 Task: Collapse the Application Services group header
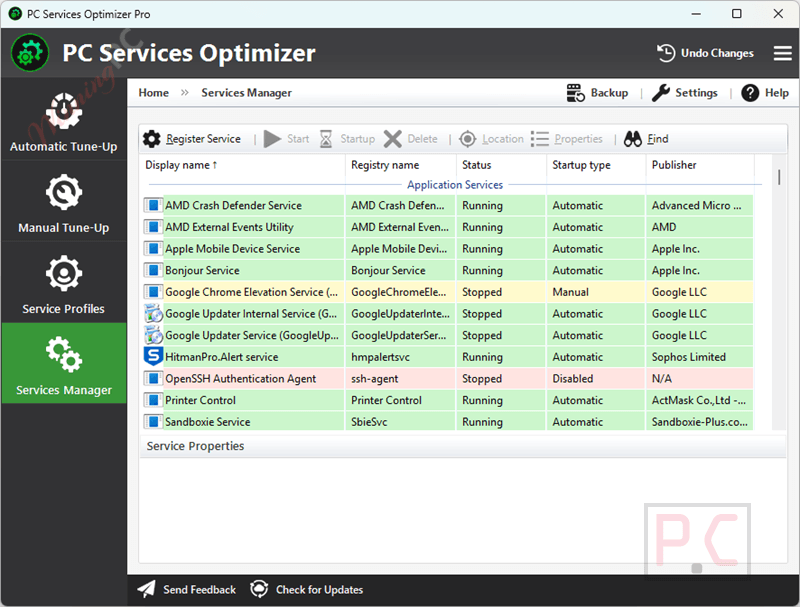(x=455, y=185)
